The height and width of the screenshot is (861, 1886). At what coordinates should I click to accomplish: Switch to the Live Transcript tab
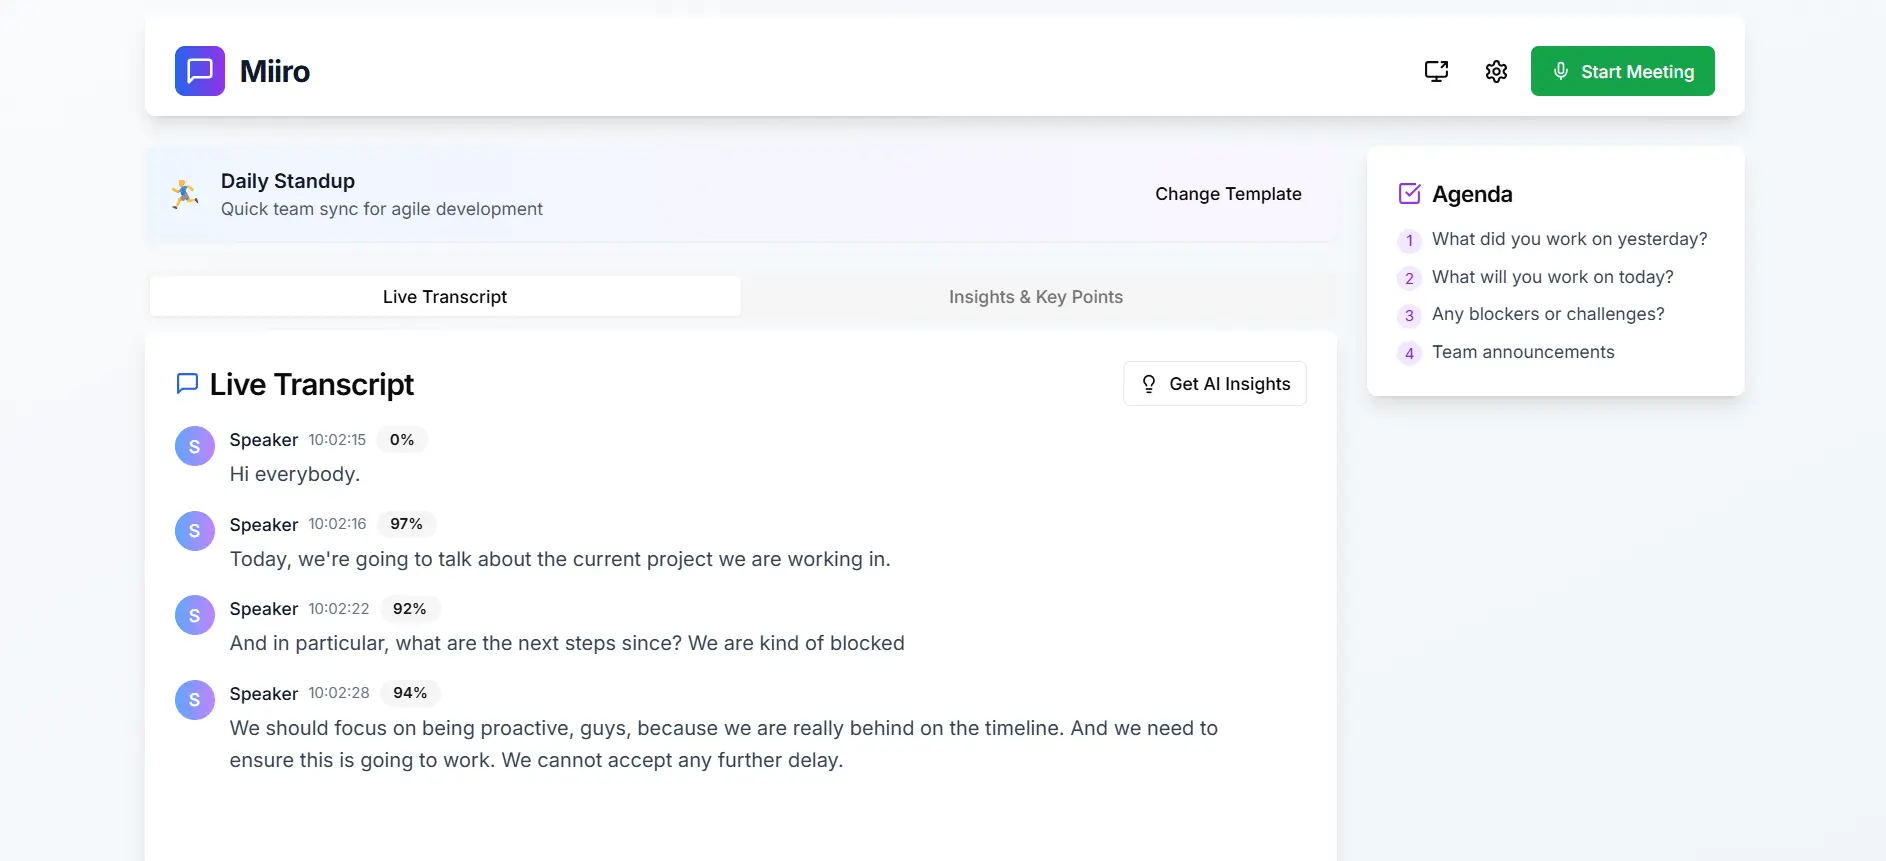[x=445, y=297]
